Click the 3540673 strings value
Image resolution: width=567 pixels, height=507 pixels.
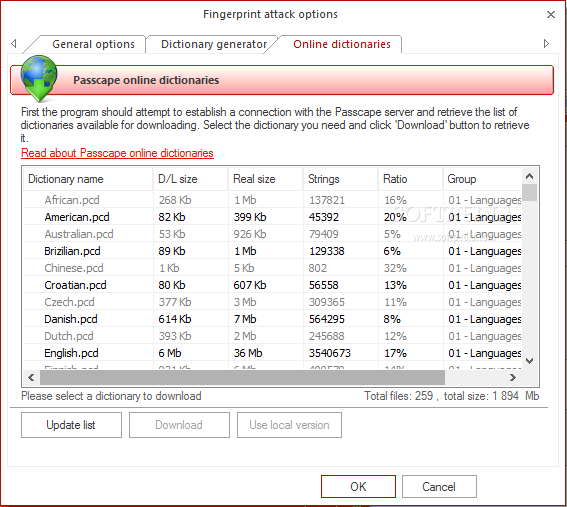(x=329, y=353)
